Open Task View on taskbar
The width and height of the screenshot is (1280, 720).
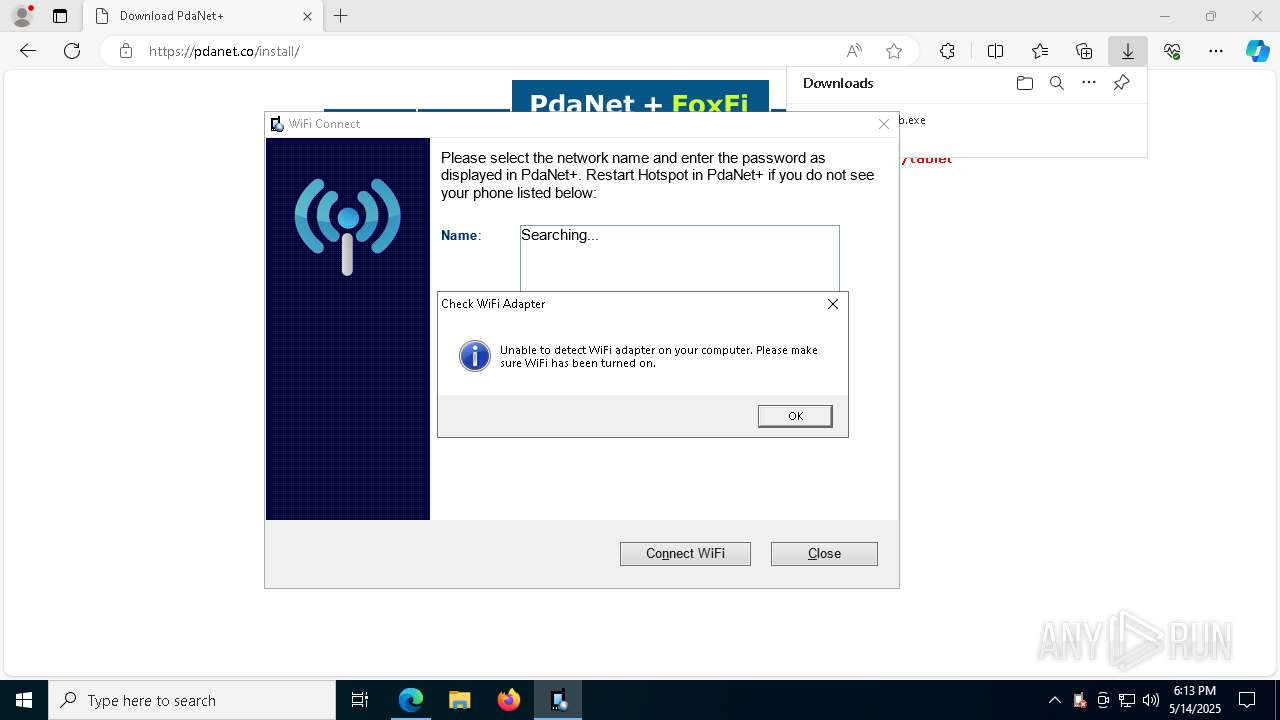(360, 700)
